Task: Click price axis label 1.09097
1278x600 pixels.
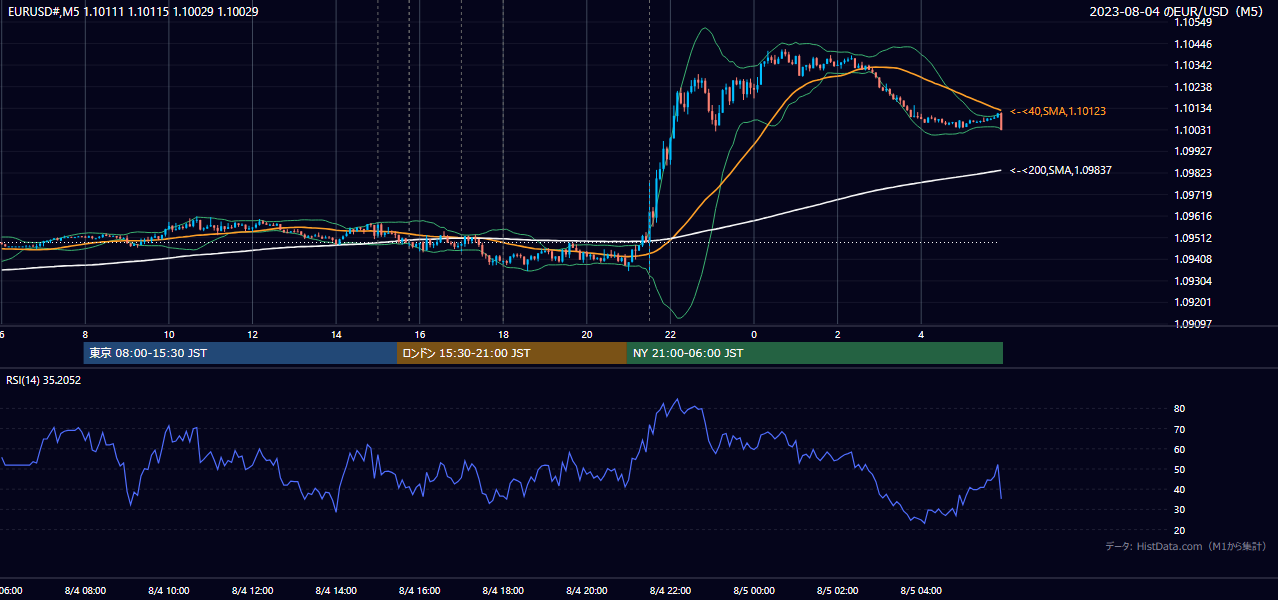Action: tap(1194, 324)
